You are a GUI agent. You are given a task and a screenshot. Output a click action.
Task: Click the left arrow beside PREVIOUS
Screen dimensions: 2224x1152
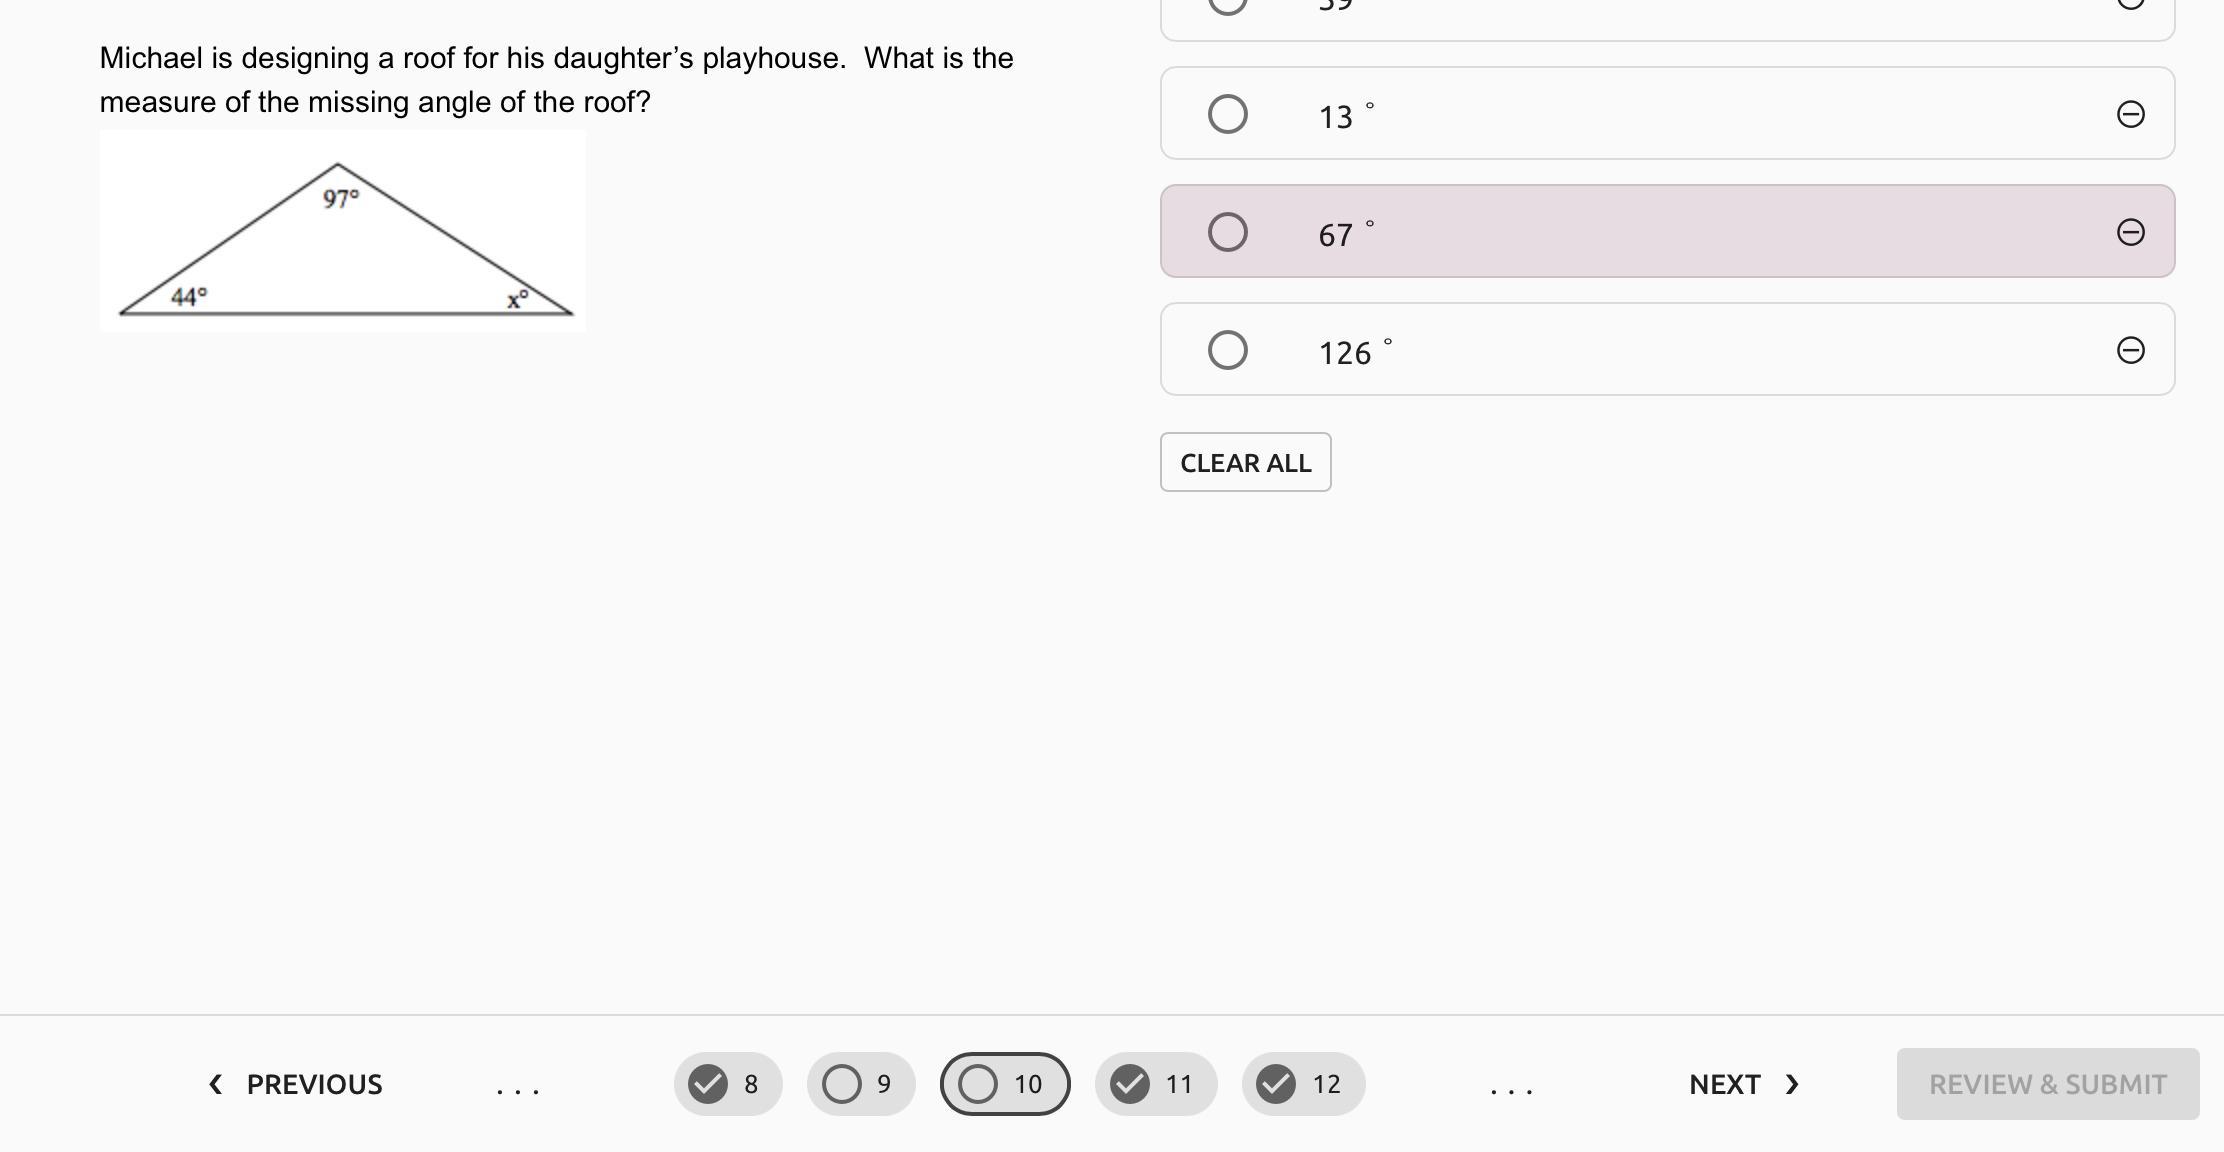tap(215, 1084)
